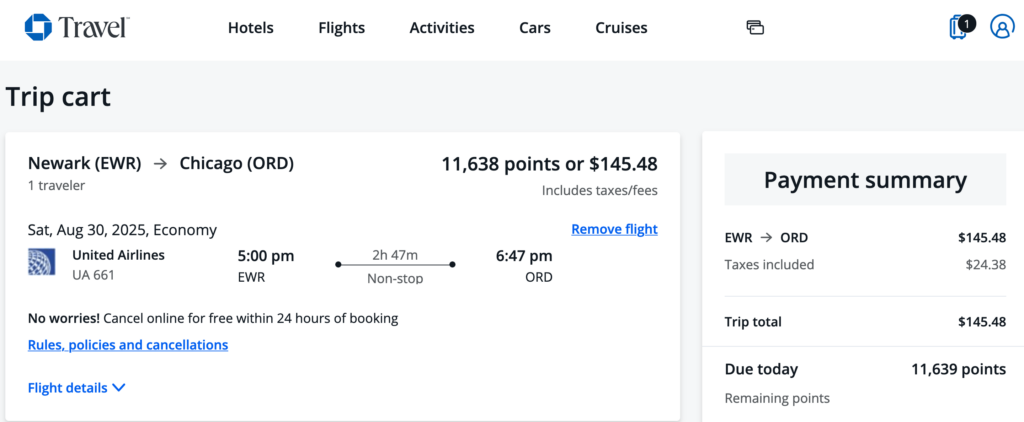Open the Hotels menu item
The image size is (1024, 422).
[x=251, y=28]
